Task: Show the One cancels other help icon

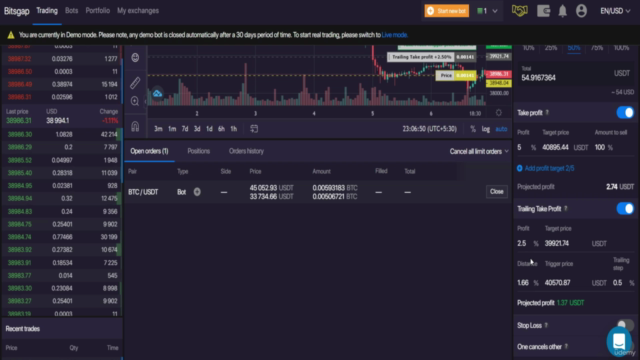Action: click(566, 347)
